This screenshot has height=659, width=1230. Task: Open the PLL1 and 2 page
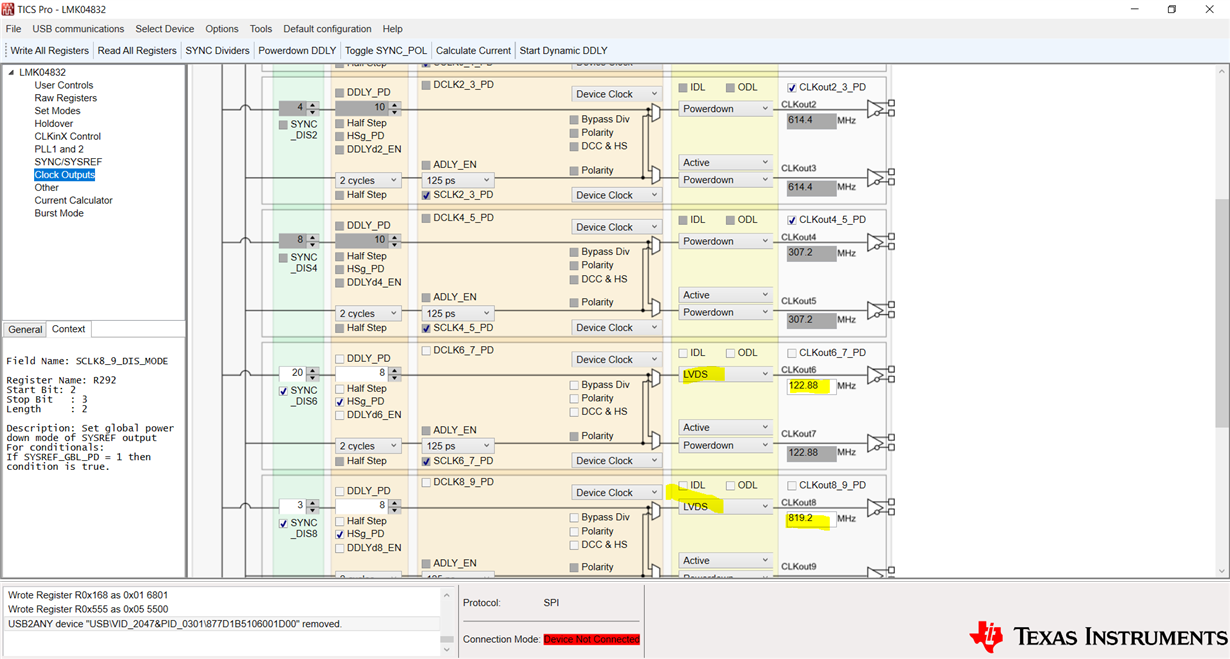coord(59,149)
